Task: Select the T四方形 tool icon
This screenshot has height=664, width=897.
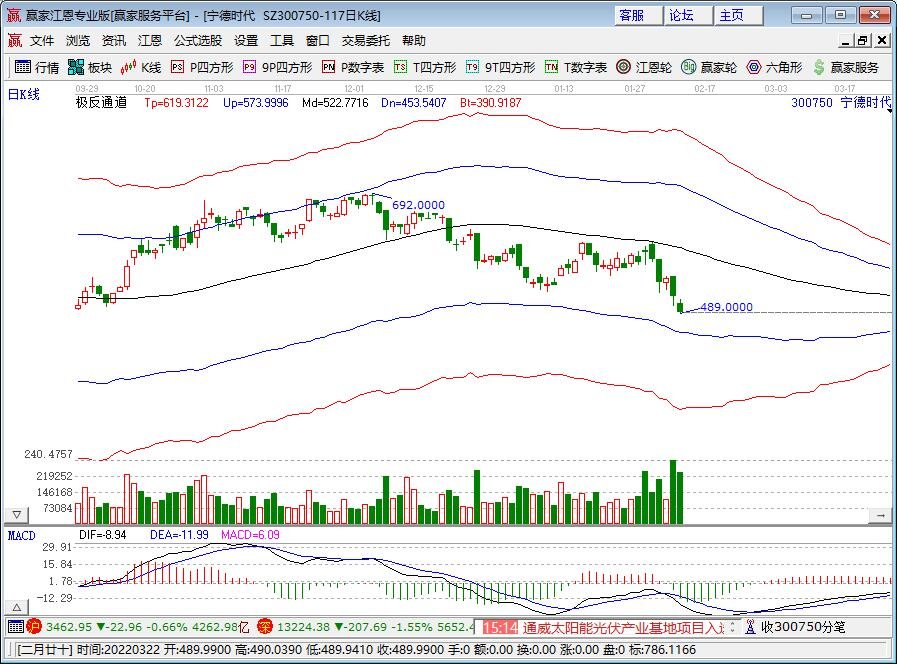Action: coord(400,67)
